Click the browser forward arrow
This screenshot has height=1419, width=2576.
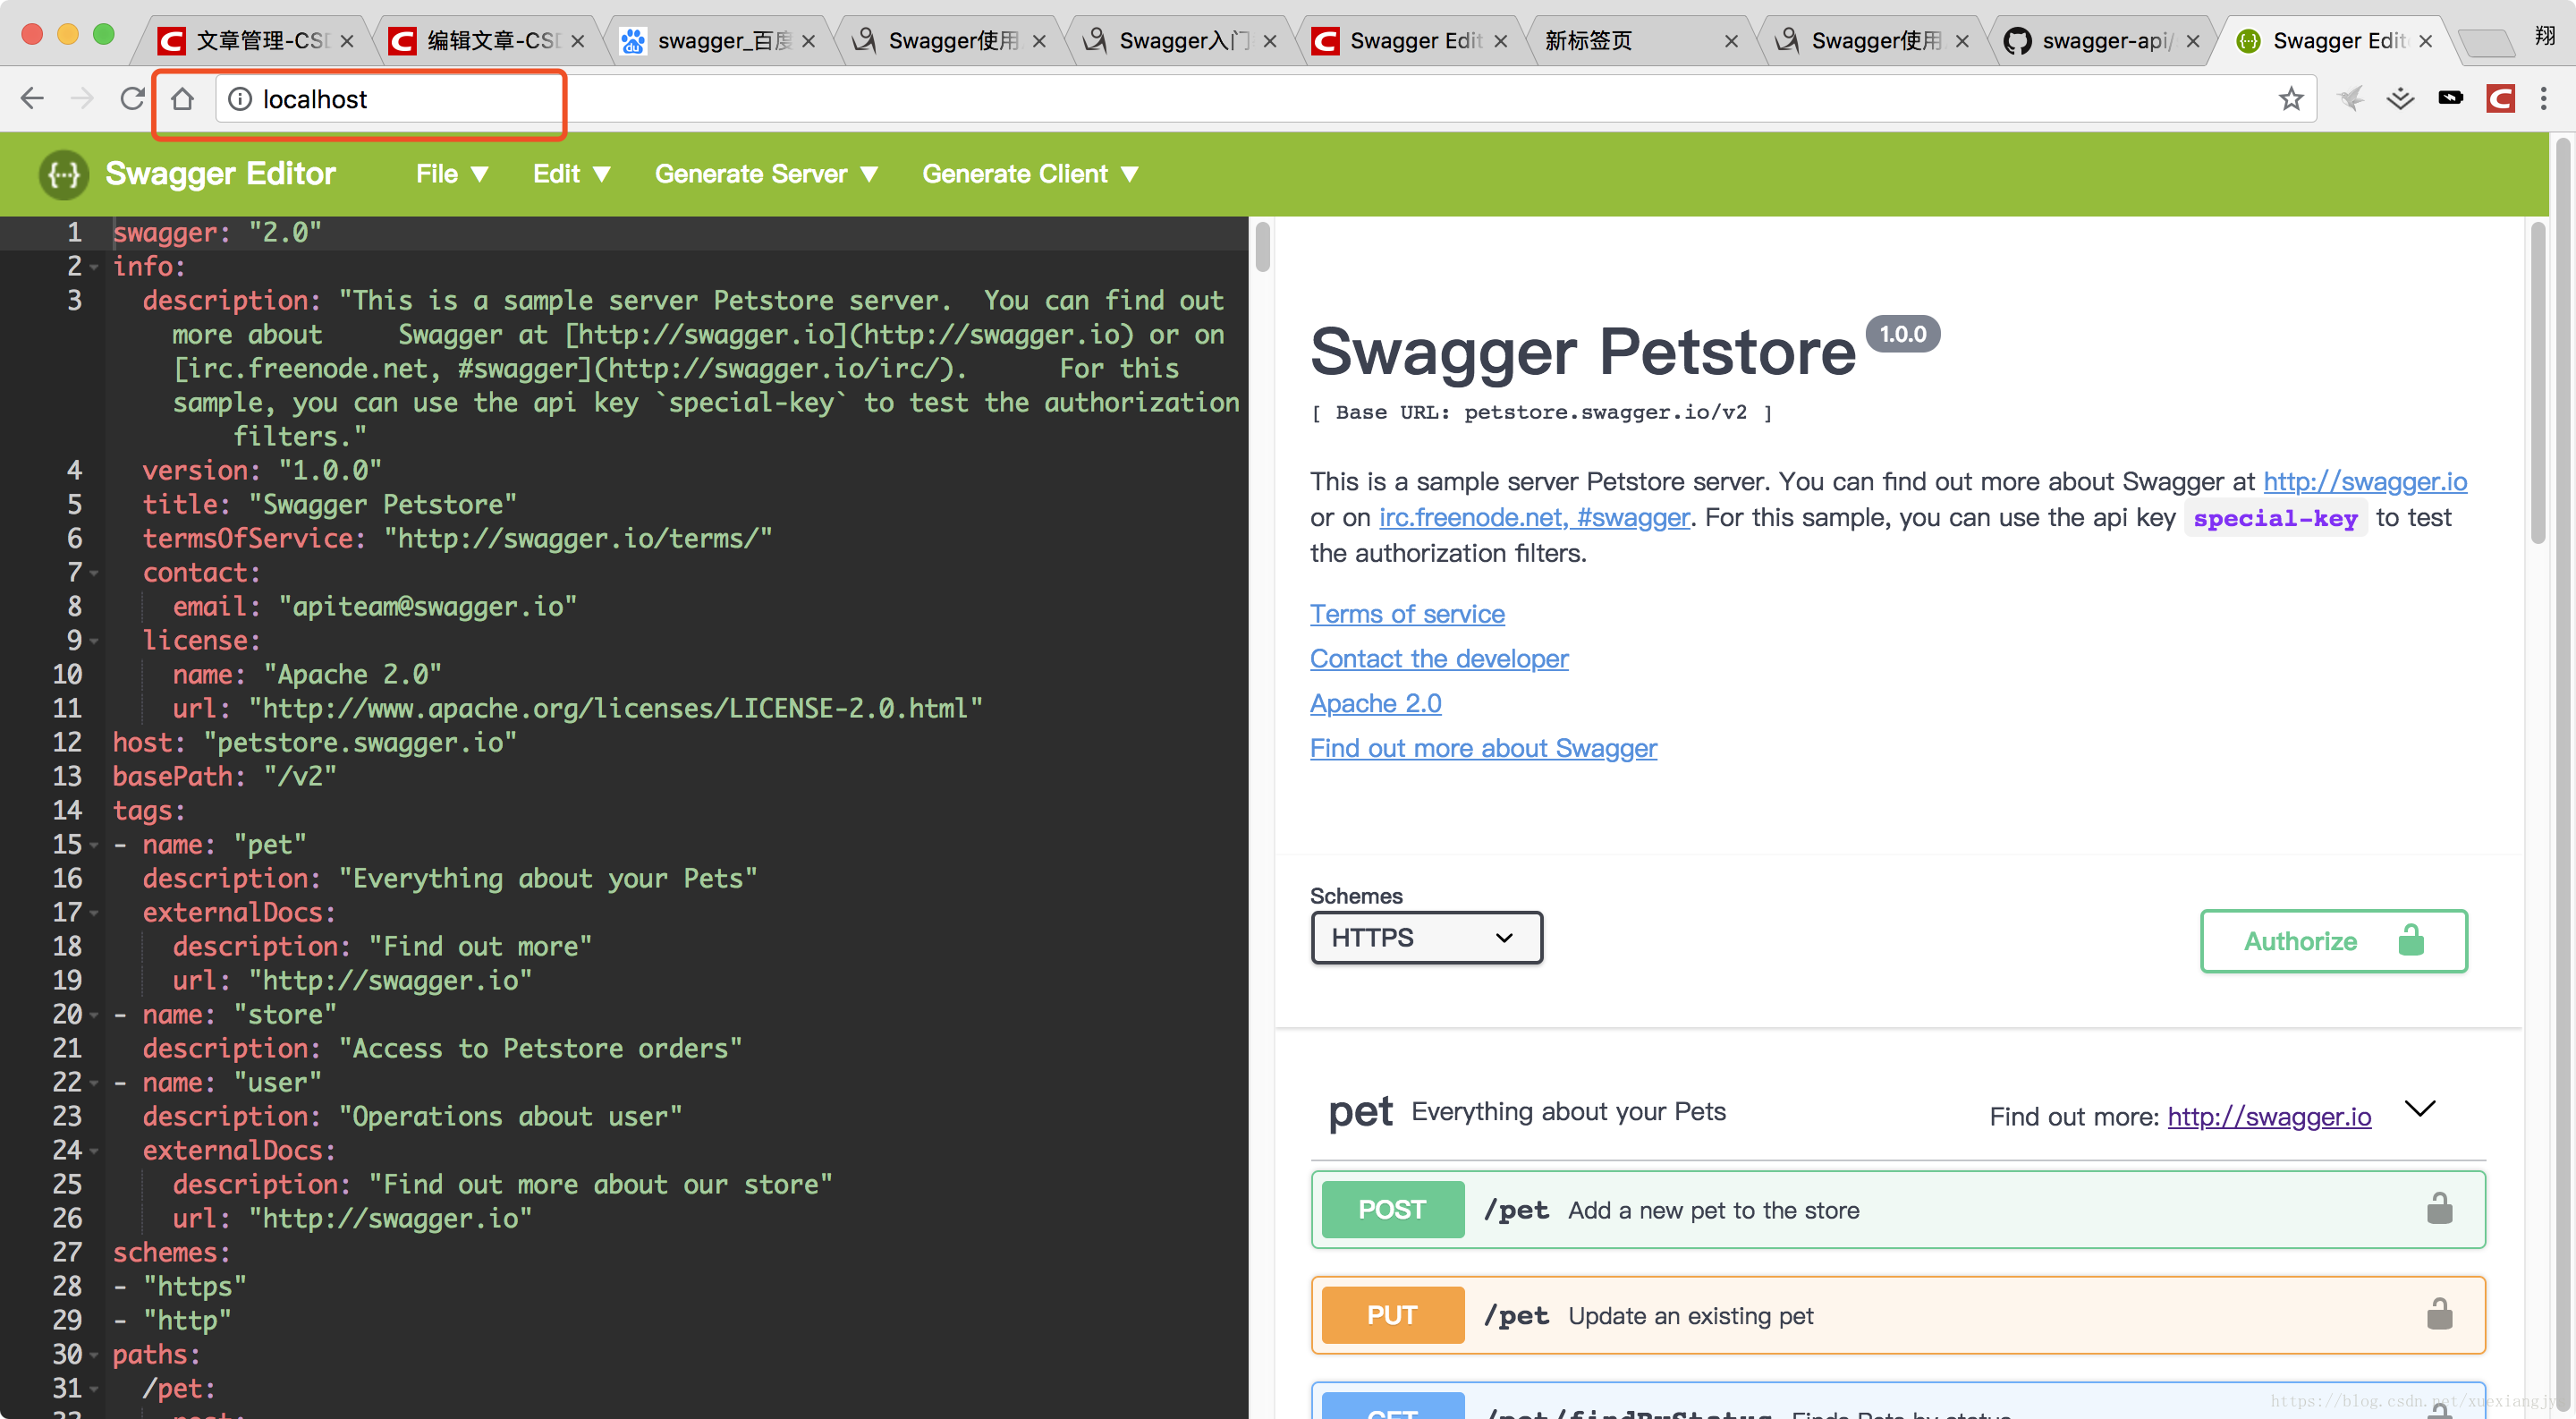(x=82, y=98)
